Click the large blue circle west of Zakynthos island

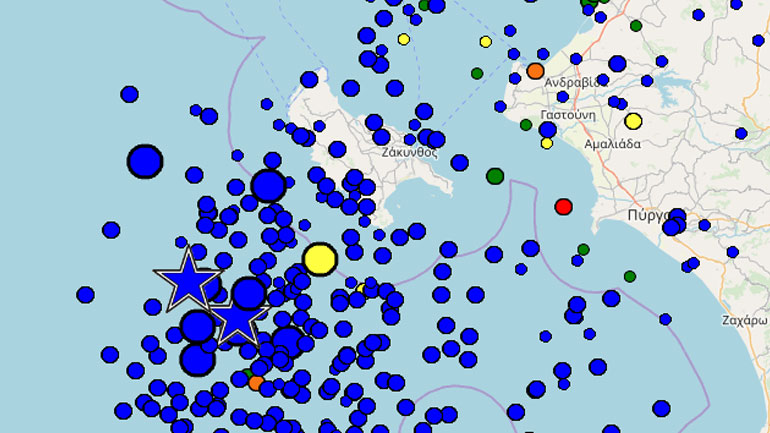[x=268, y=185]
